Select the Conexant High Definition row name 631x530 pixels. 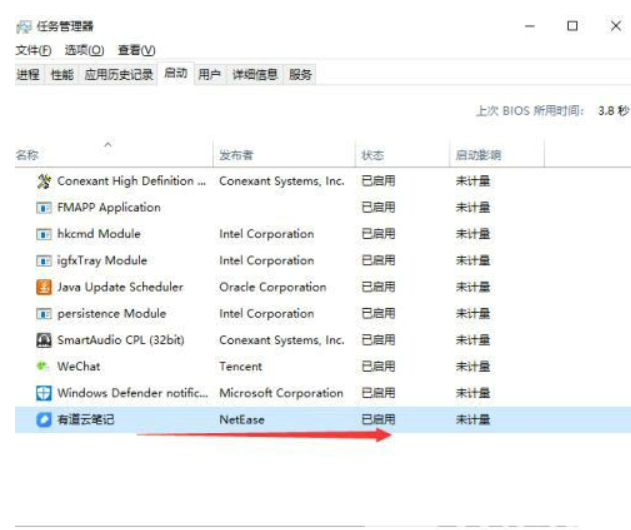pyautogui.click(x=132, y=181)
